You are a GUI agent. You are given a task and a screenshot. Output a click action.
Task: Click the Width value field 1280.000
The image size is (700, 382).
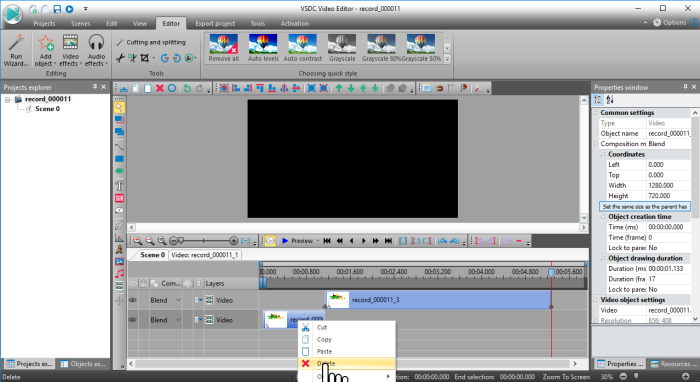[668, 186]
